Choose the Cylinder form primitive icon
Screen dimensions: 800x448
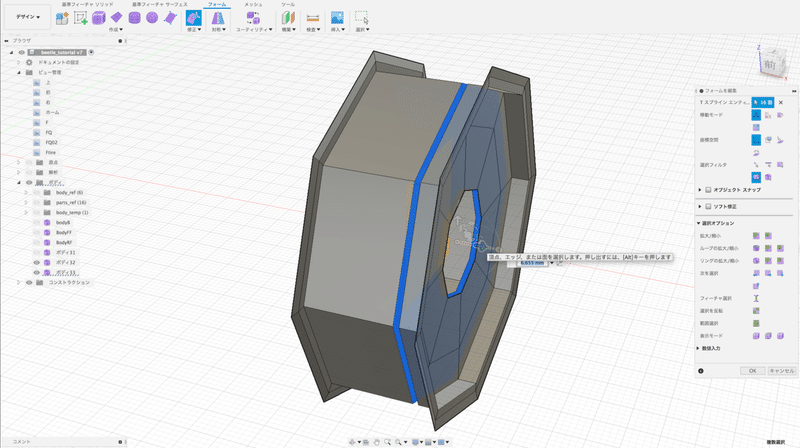click(134, 18)
